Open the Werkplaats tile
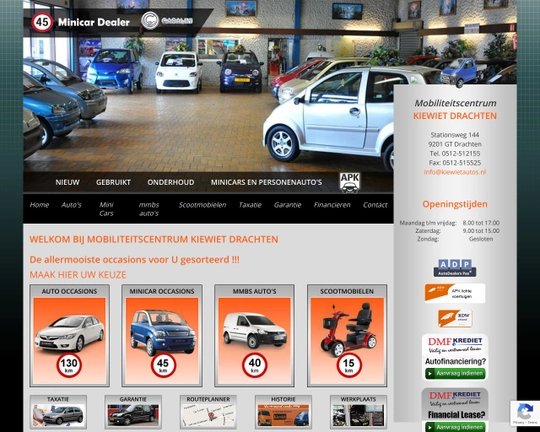Screen dimensions: 540x432 click(358, 412)
